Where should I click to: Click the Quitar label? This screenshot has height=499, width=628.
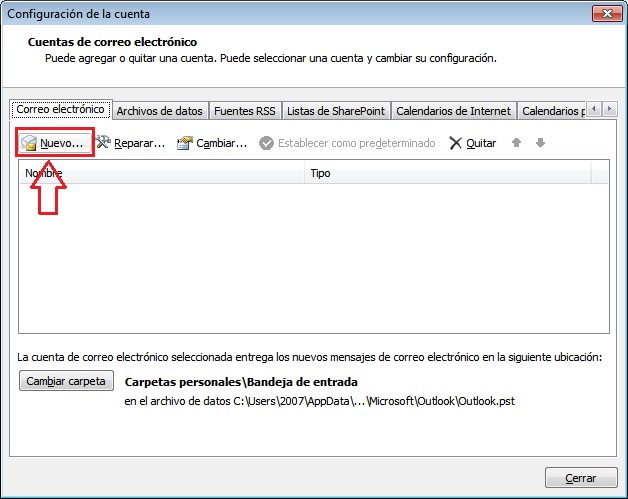(481, 143)
